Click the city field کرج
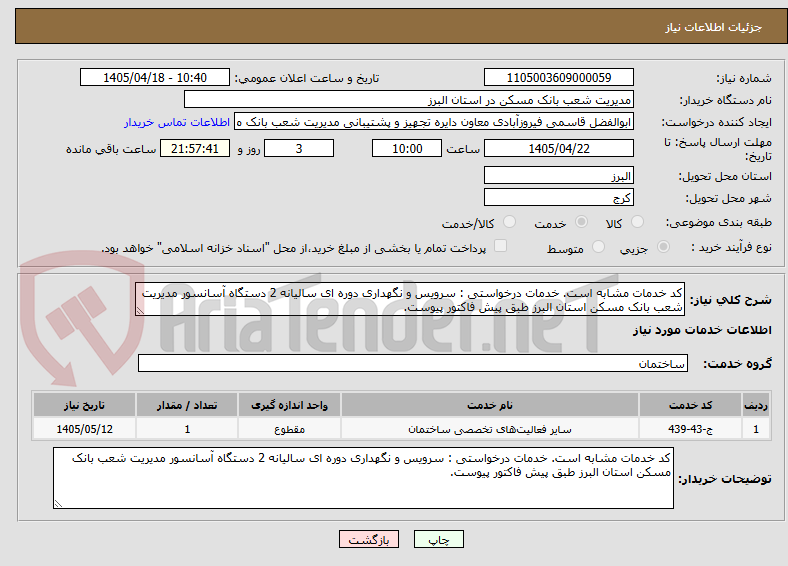 pyautogui.click(x=558, y=197)
